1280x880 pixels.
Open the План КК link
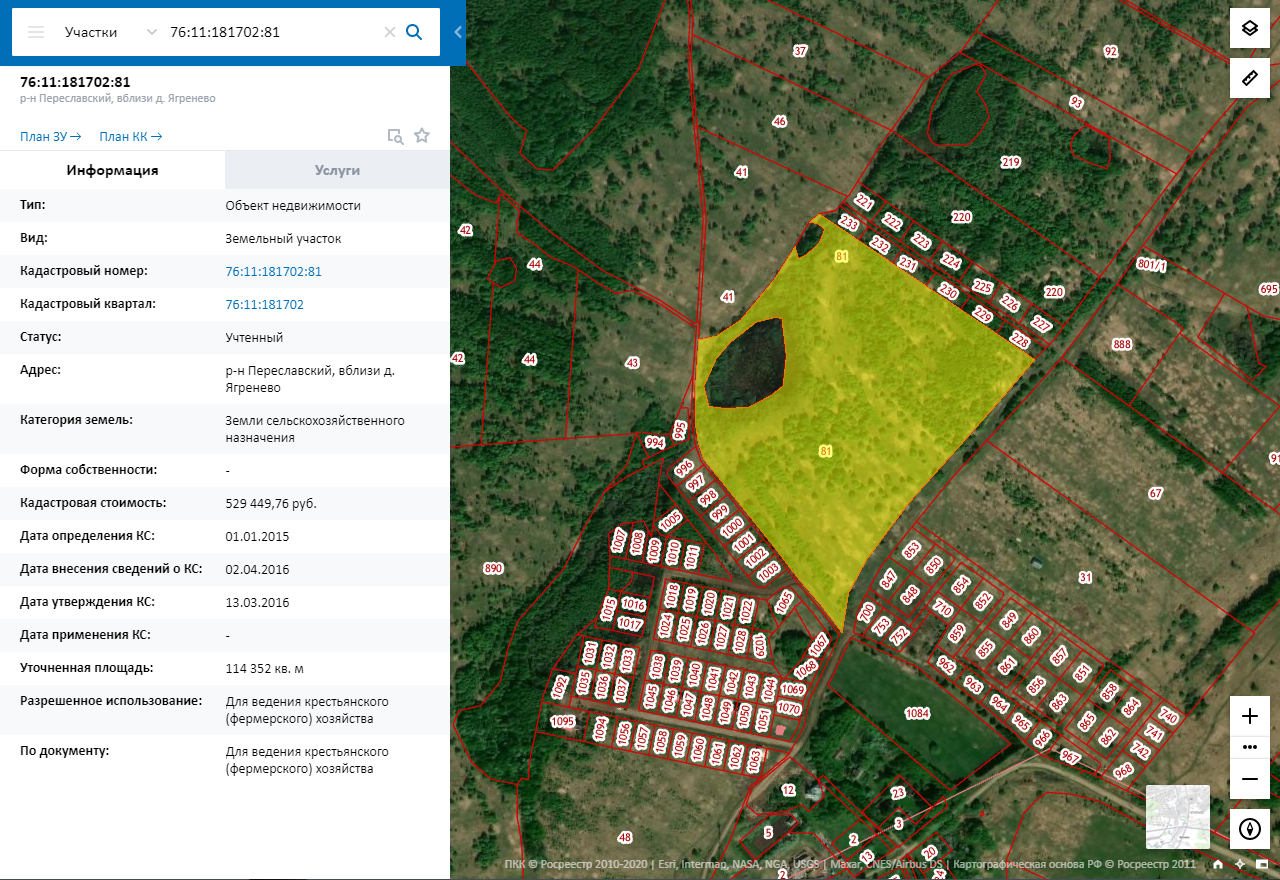click(x=130, y=136)
